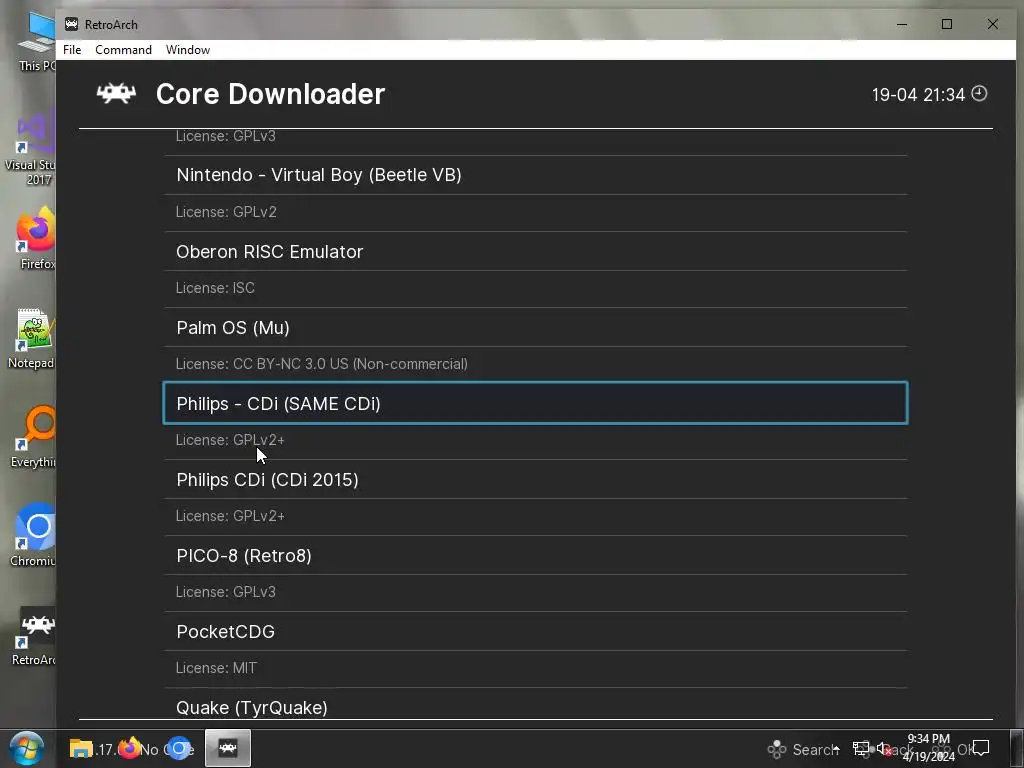Screen dimensions: 1024x768
Task: Click License: CC BY-NC 3.0 US text
Action: point(322,364)
